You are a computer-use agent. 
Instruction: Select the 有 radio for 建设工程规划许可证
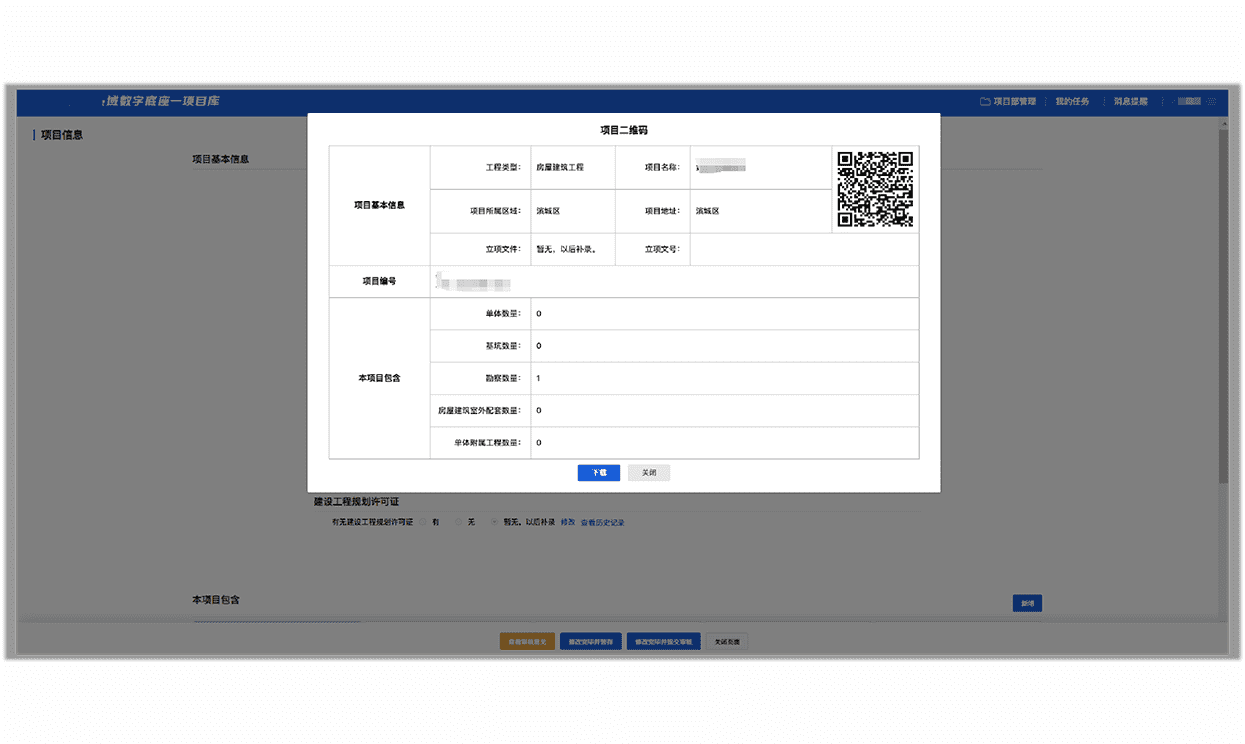tap(424, 522)
